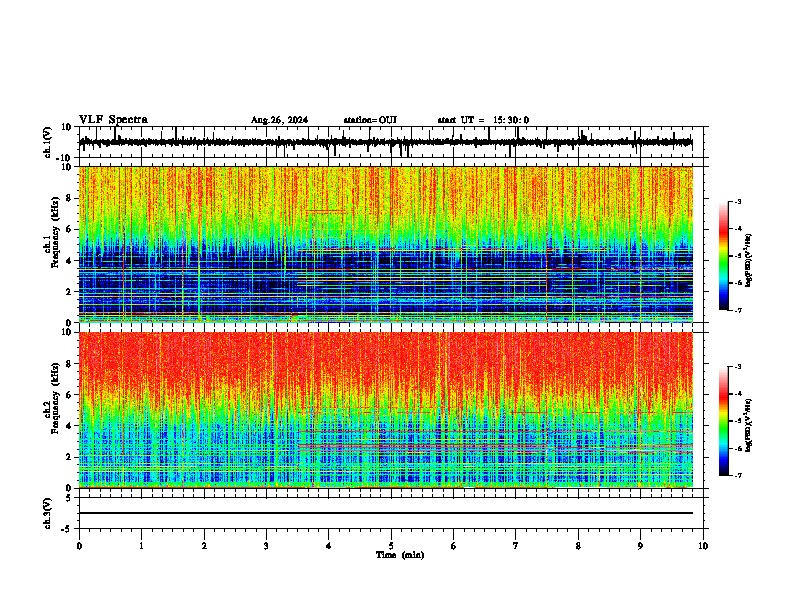This screenshot has width=792, height=612.
Task: Click the flat ch.3 voltage line
Action: tap(386, 513)
